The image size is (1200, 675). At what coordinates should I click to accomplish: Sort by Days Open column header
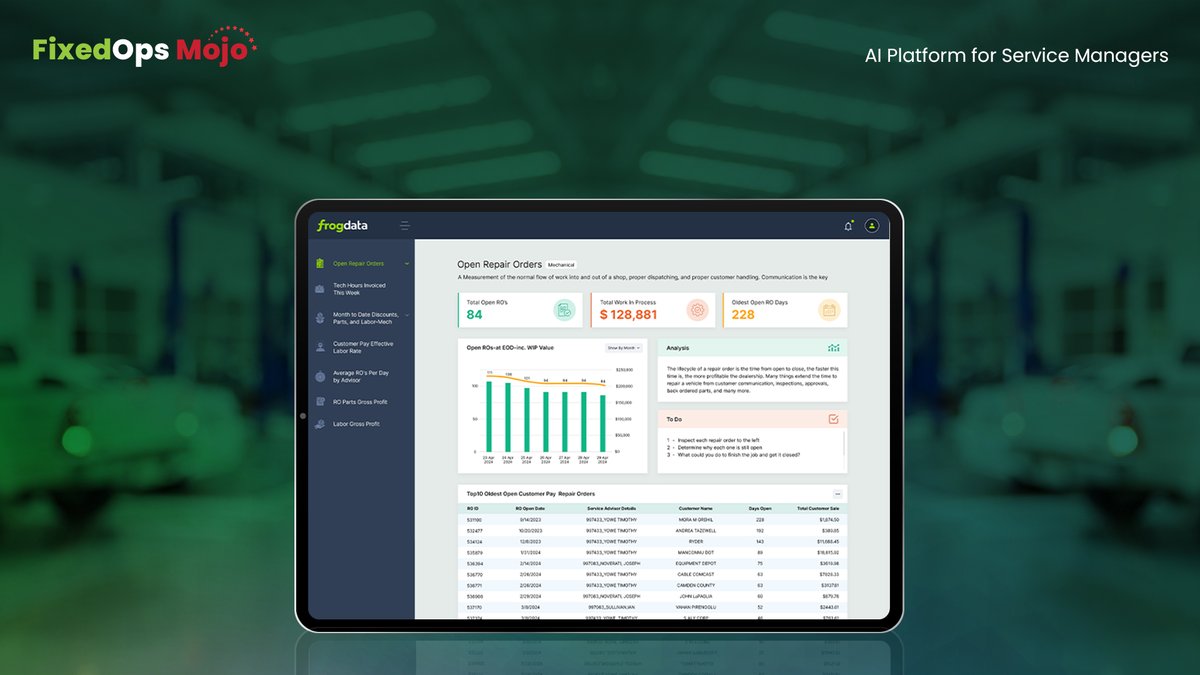point(760,508)
